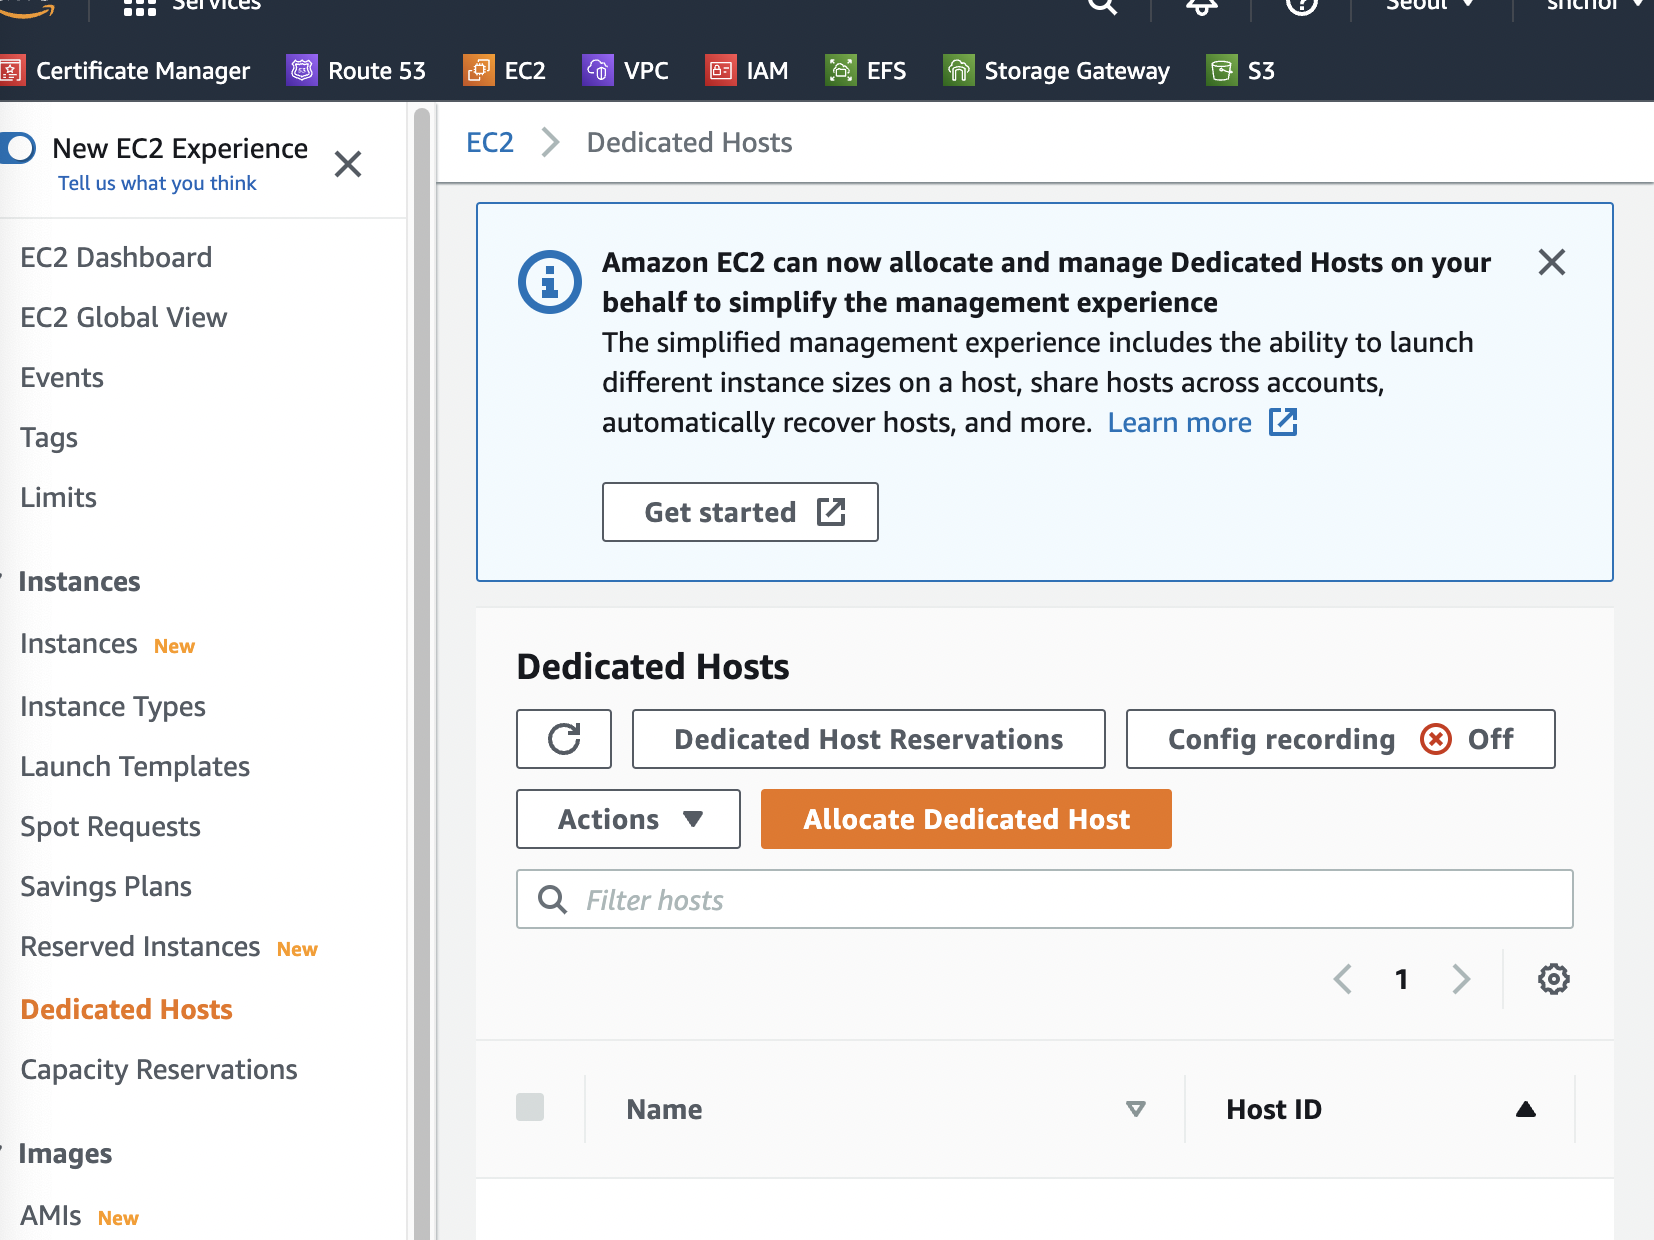Click the search magnifier in the top bar
Viewport: 1654px width, 1240px height.
pos(1102,5)
